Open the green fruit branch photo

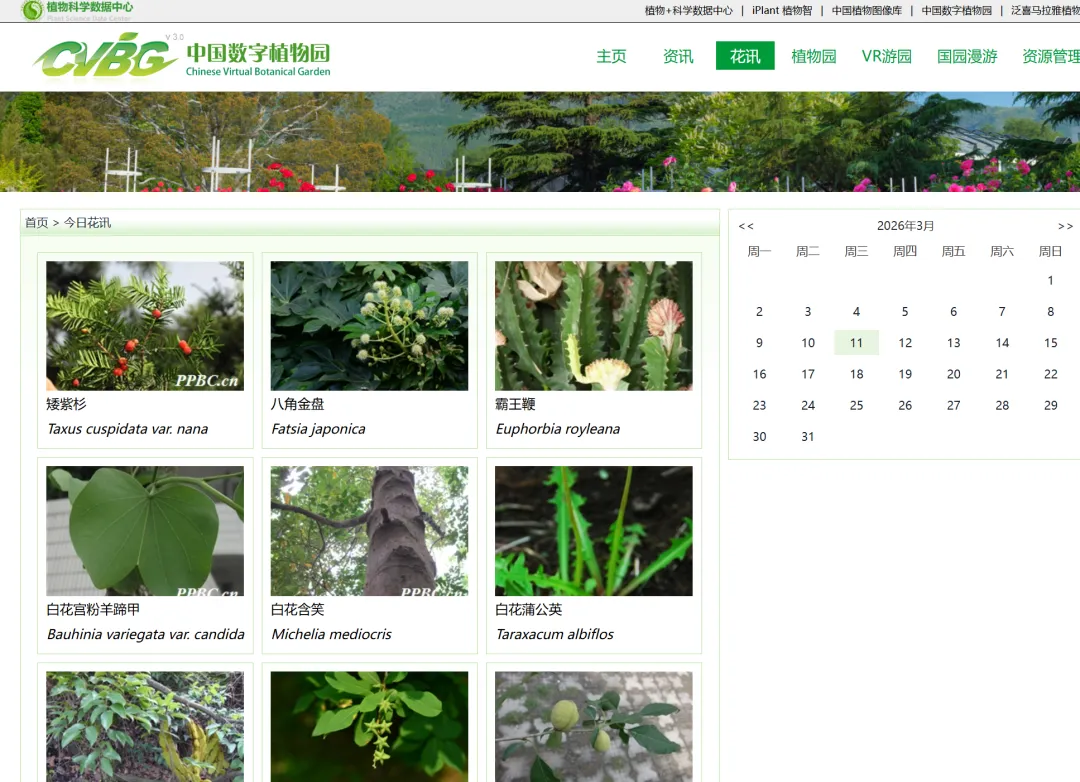tap(594, 727)
